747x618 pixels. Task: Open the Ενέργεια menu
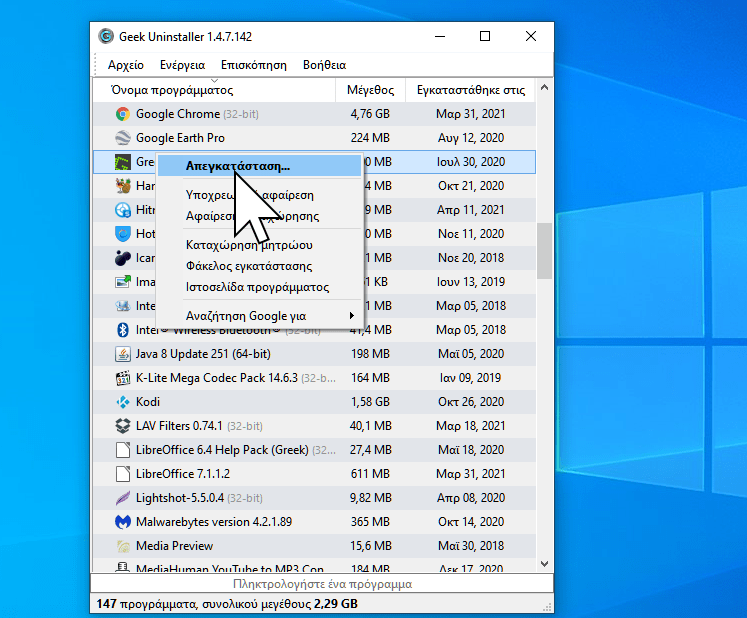click(182, 65)
